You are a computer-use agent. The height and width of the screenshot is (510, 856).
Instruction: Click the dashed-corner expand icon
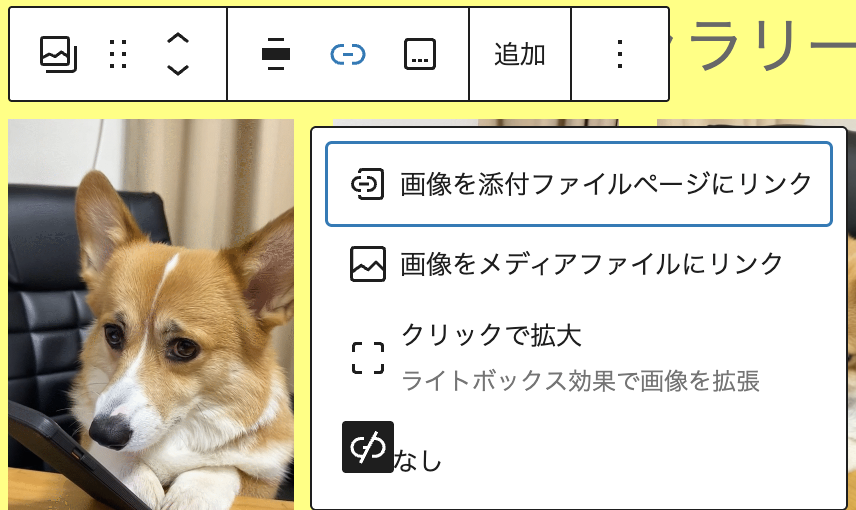tap(367, 357)
